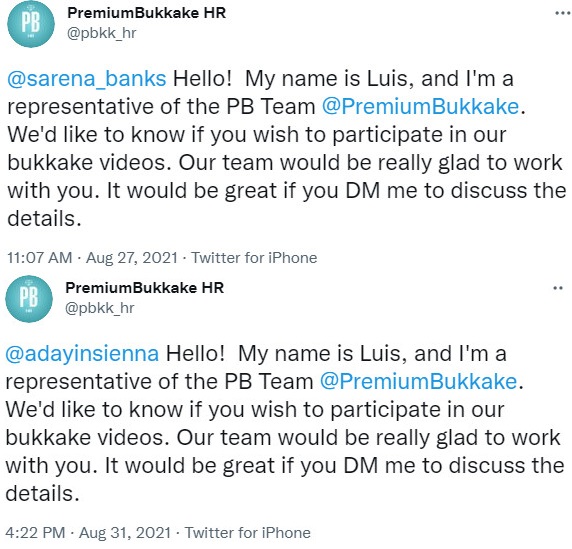The width and height of the screenshot is (572, 549).
Task: Open PremiumBukkake HR display name, first tweet
Action: [x=147, y=13]
